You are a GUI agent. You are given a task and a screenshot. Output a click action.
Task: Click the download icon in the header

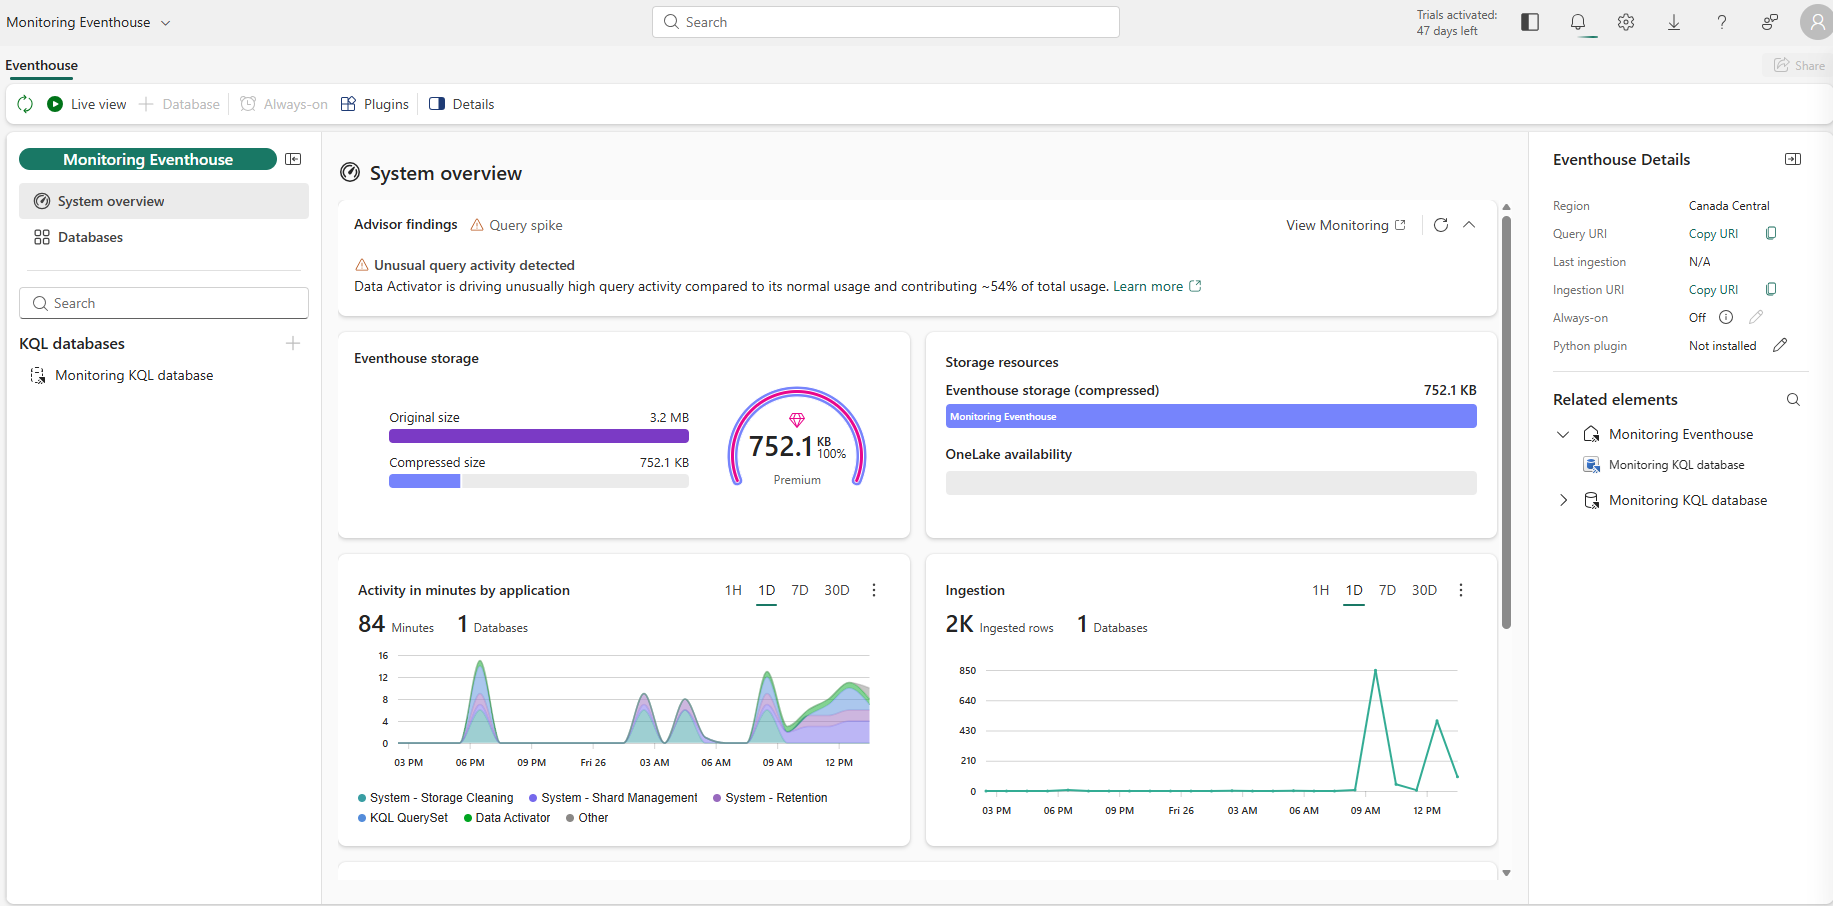1674,22
